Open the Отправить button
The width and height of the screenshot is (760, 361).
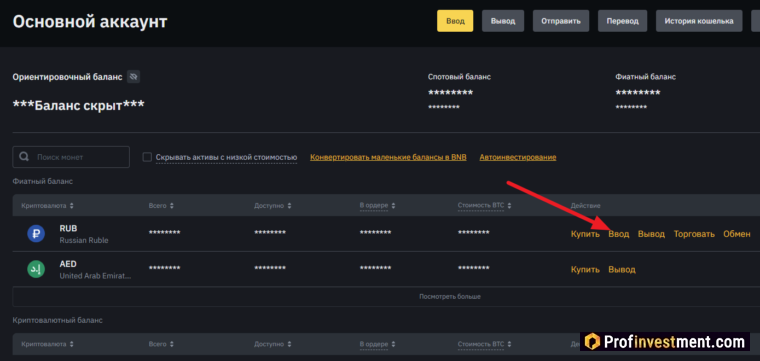(x=561, y=21)
